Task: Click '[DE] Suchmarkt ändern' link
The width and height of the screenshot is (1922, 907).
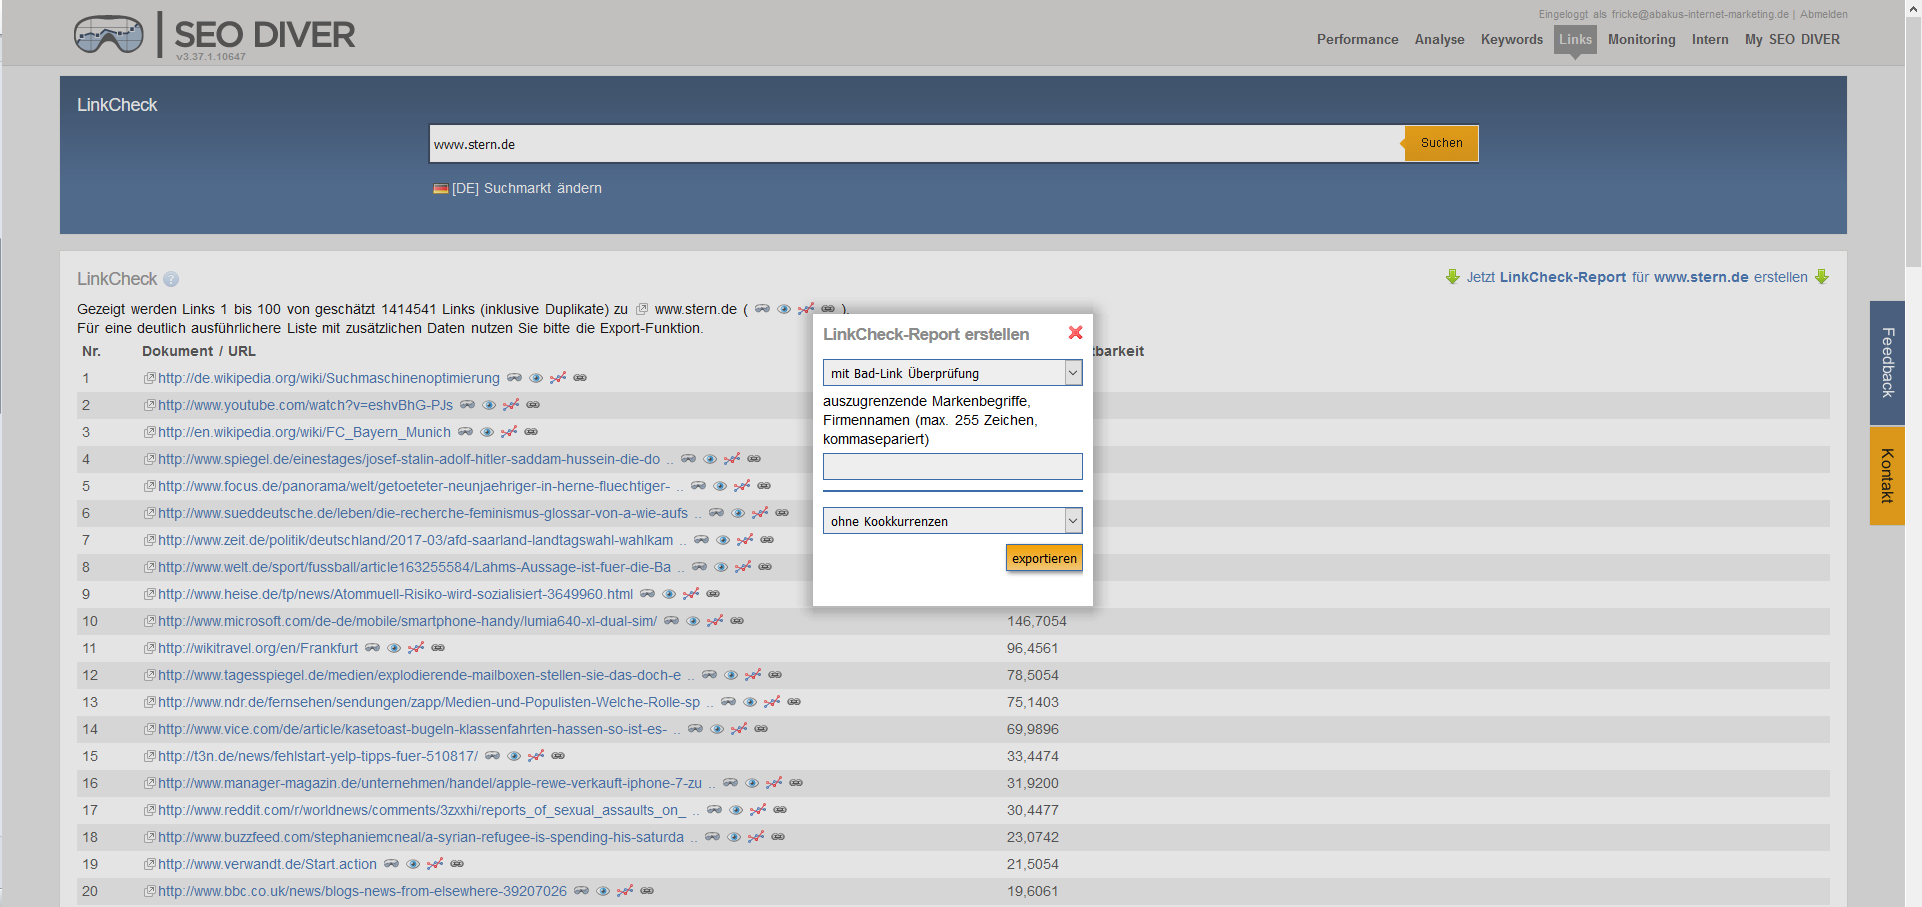Action: tap(526, 188)
